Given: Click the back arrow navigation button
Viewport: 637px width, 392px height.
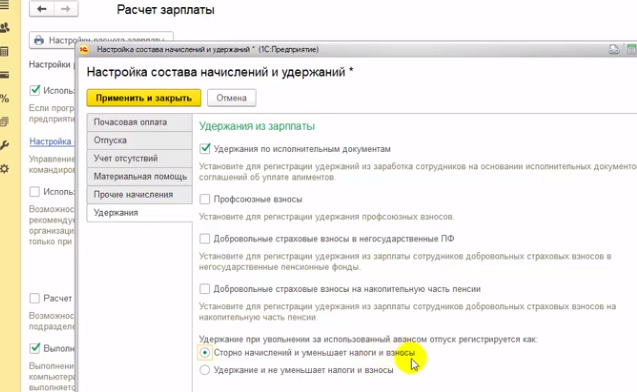Looking at the screenshot, I should pyautogui.click(x=41, y=9).
